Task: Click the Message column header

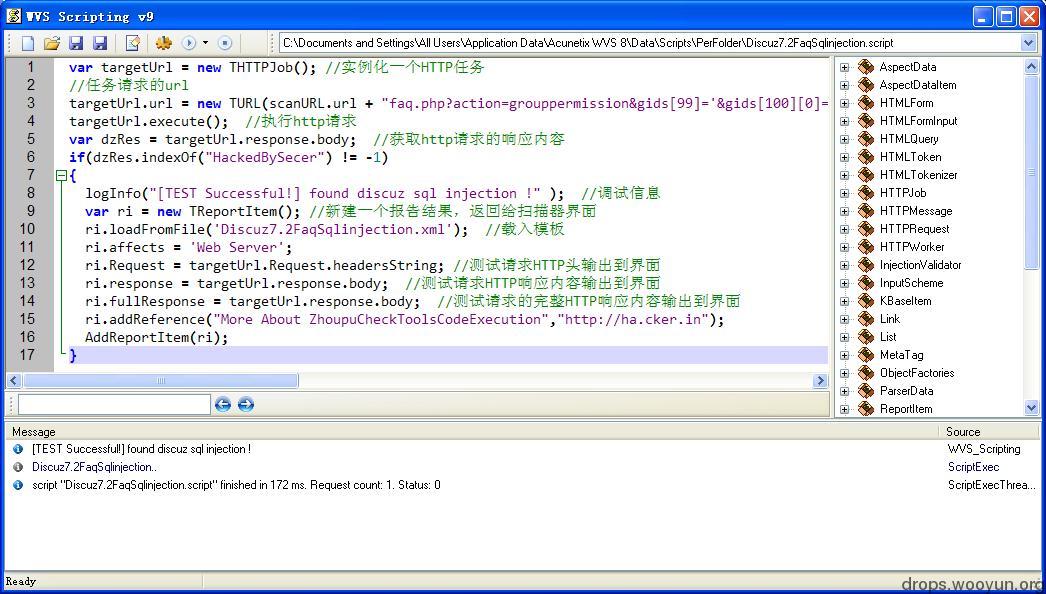Action: pyautogui.click(x=33, y=432)
